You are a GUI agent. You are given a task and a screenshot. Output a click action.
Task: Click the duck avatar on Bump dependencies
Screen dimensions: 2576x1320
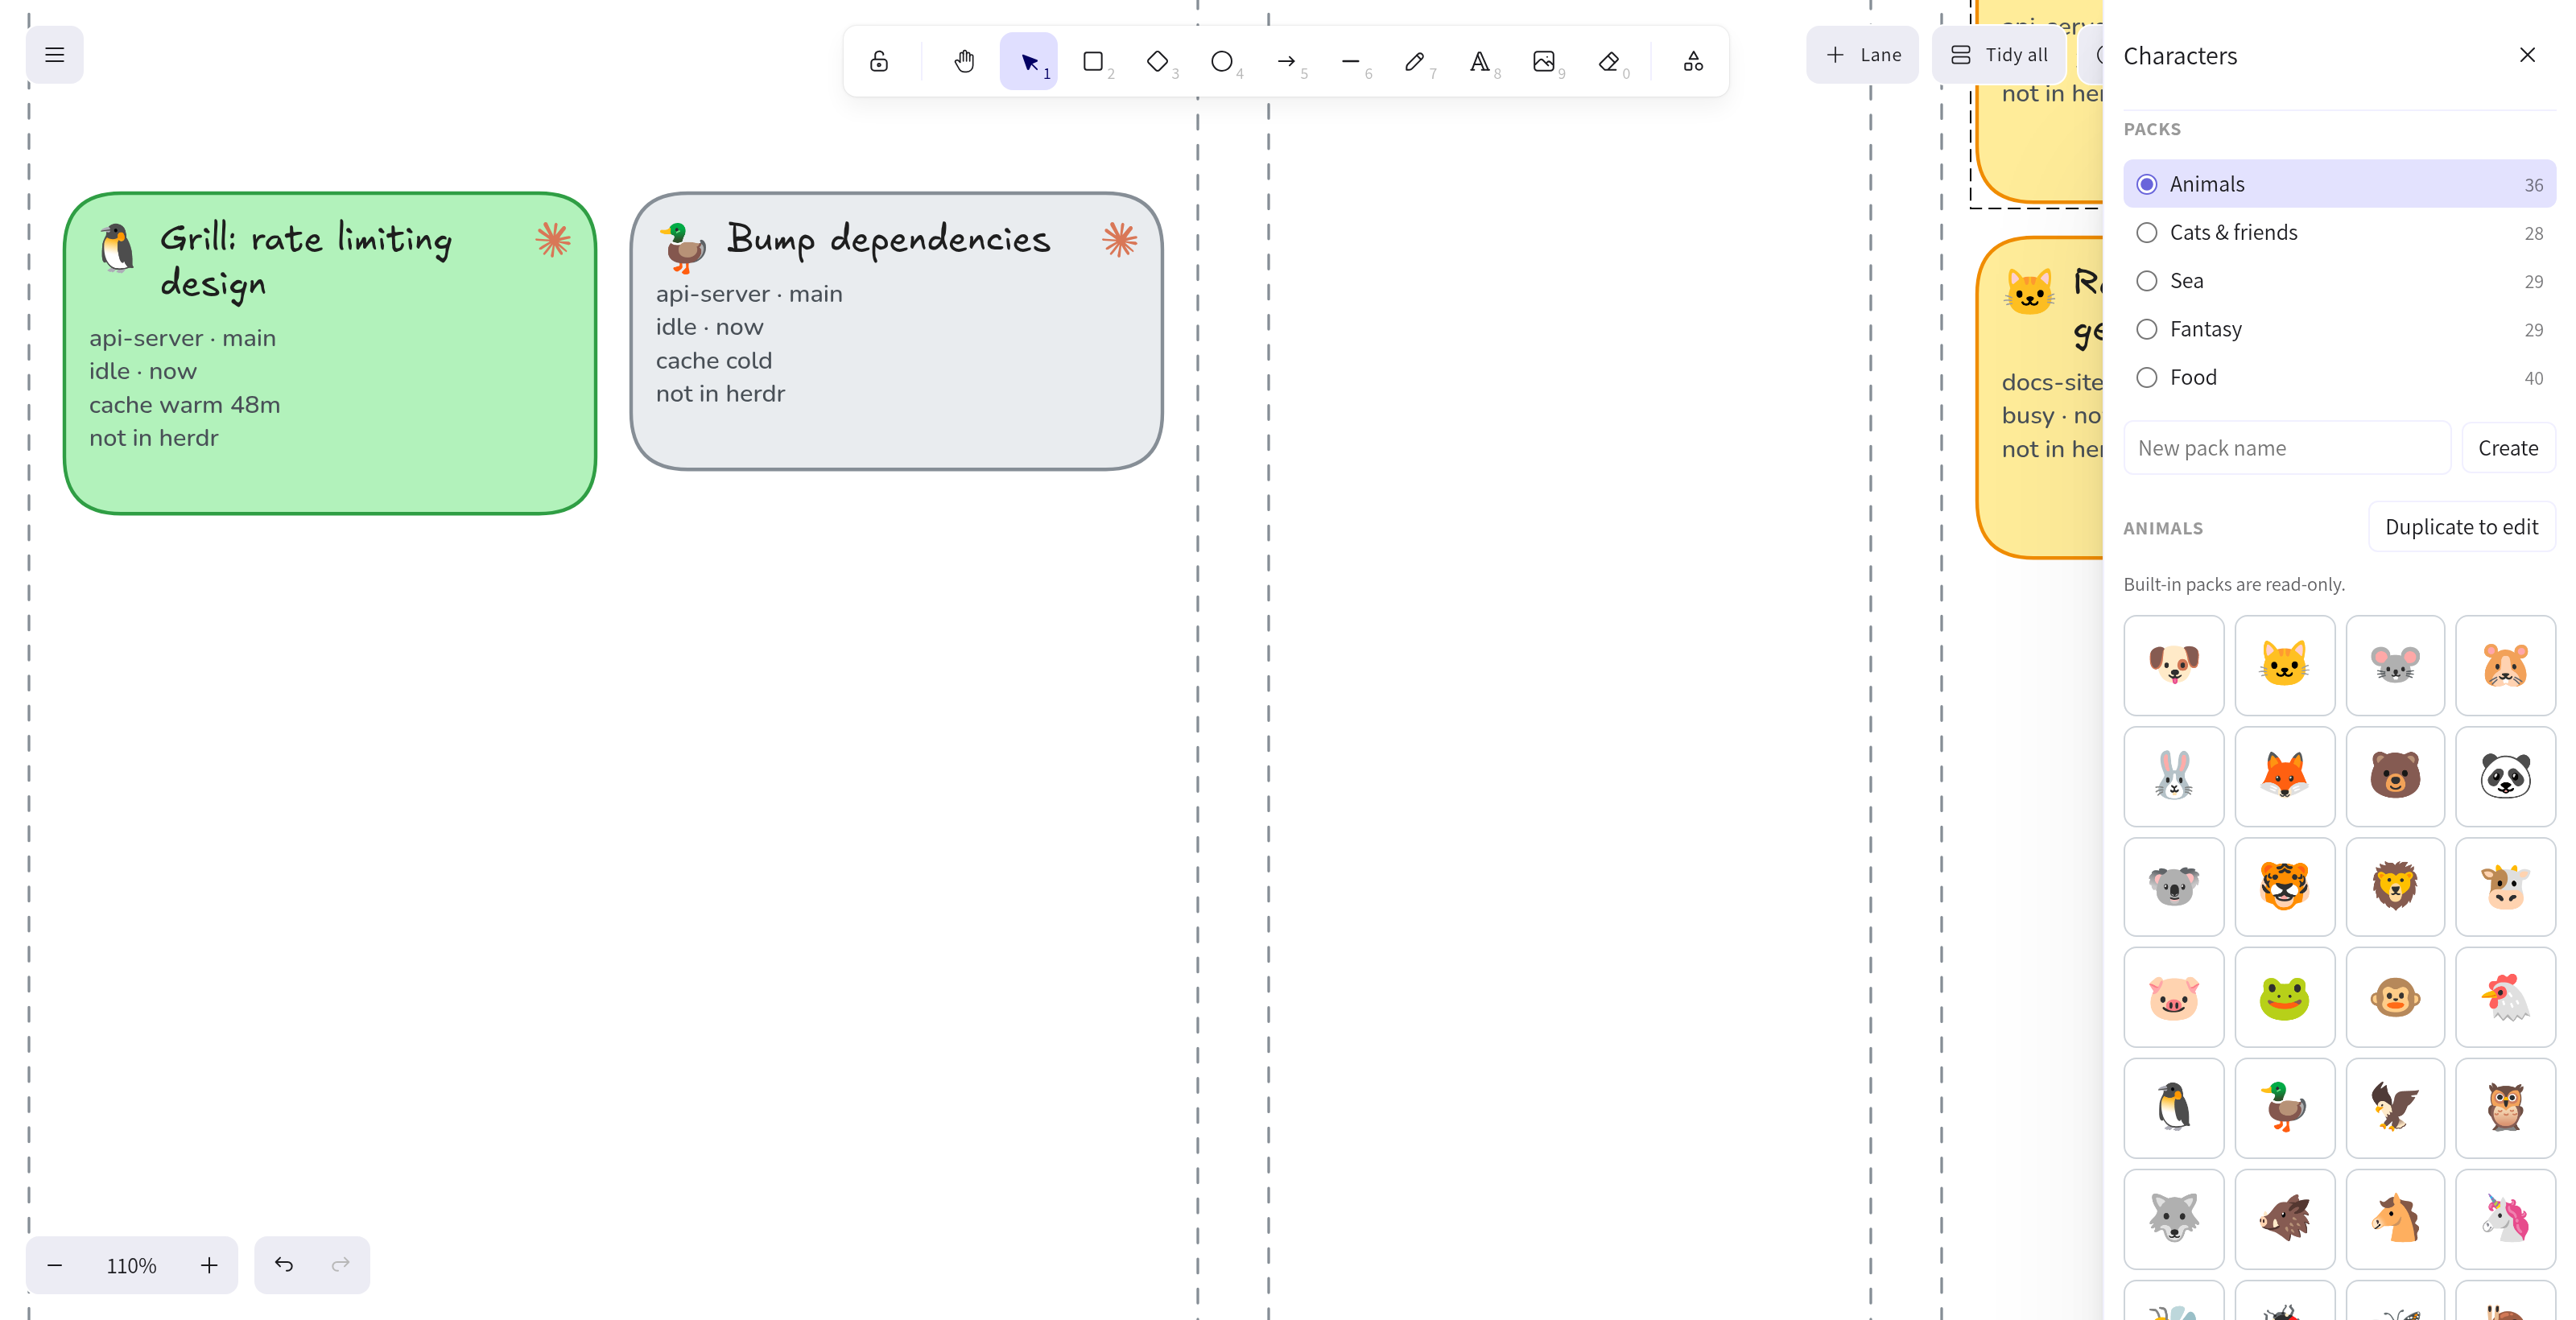[684, 247]
